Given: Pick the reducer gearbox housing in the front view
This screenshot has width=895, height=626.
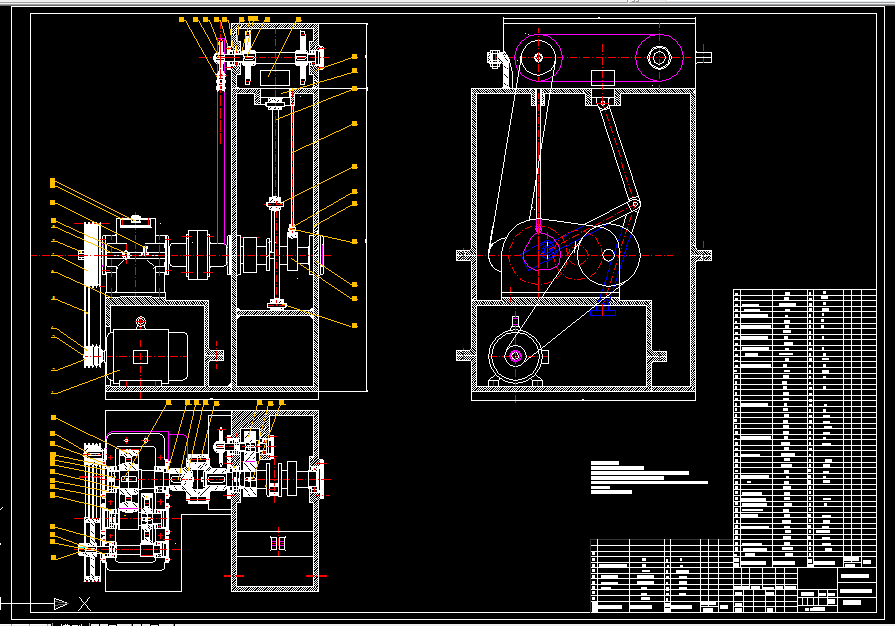Looking at the screenshot, I should pos(136,258).
